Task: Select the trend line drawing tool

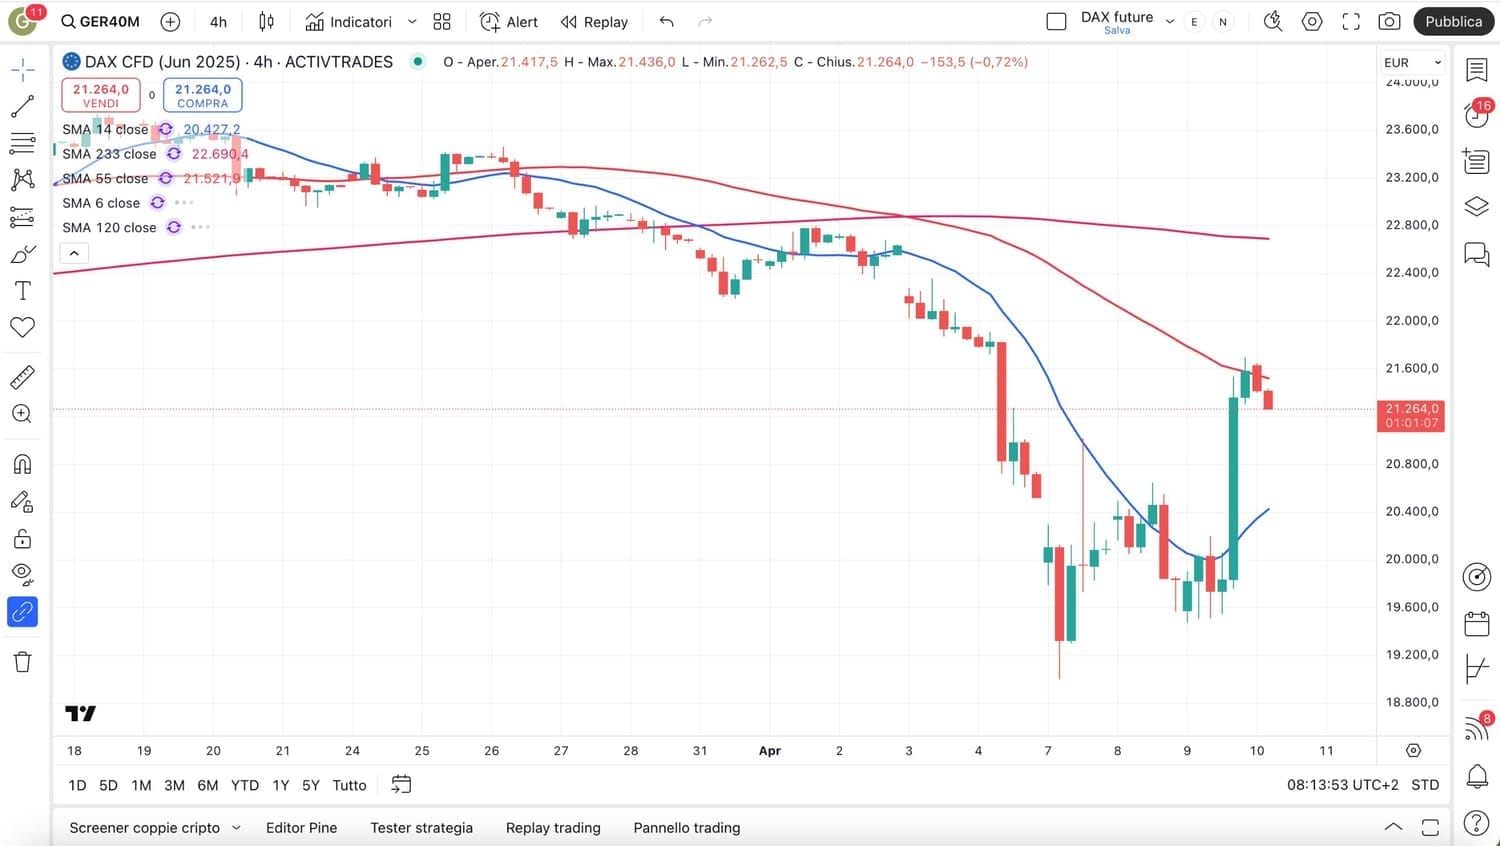Action: (x=22, y=106)
